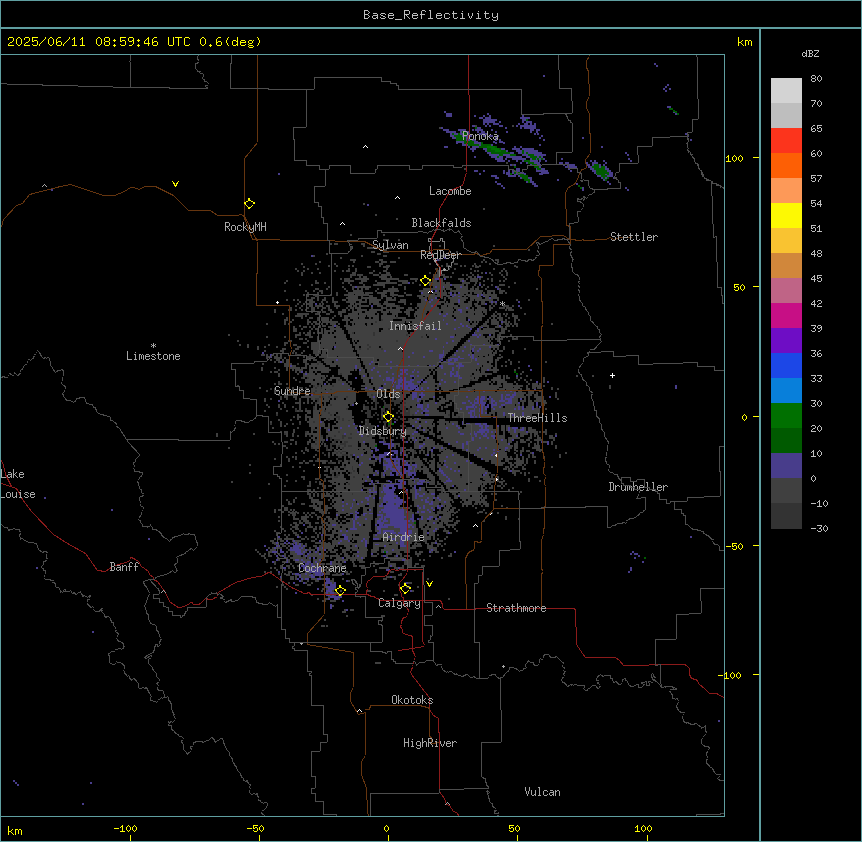The width and height of the screenshot is (862, 842).
Task: Select the Calgary city label
Action: coord(399,603)
